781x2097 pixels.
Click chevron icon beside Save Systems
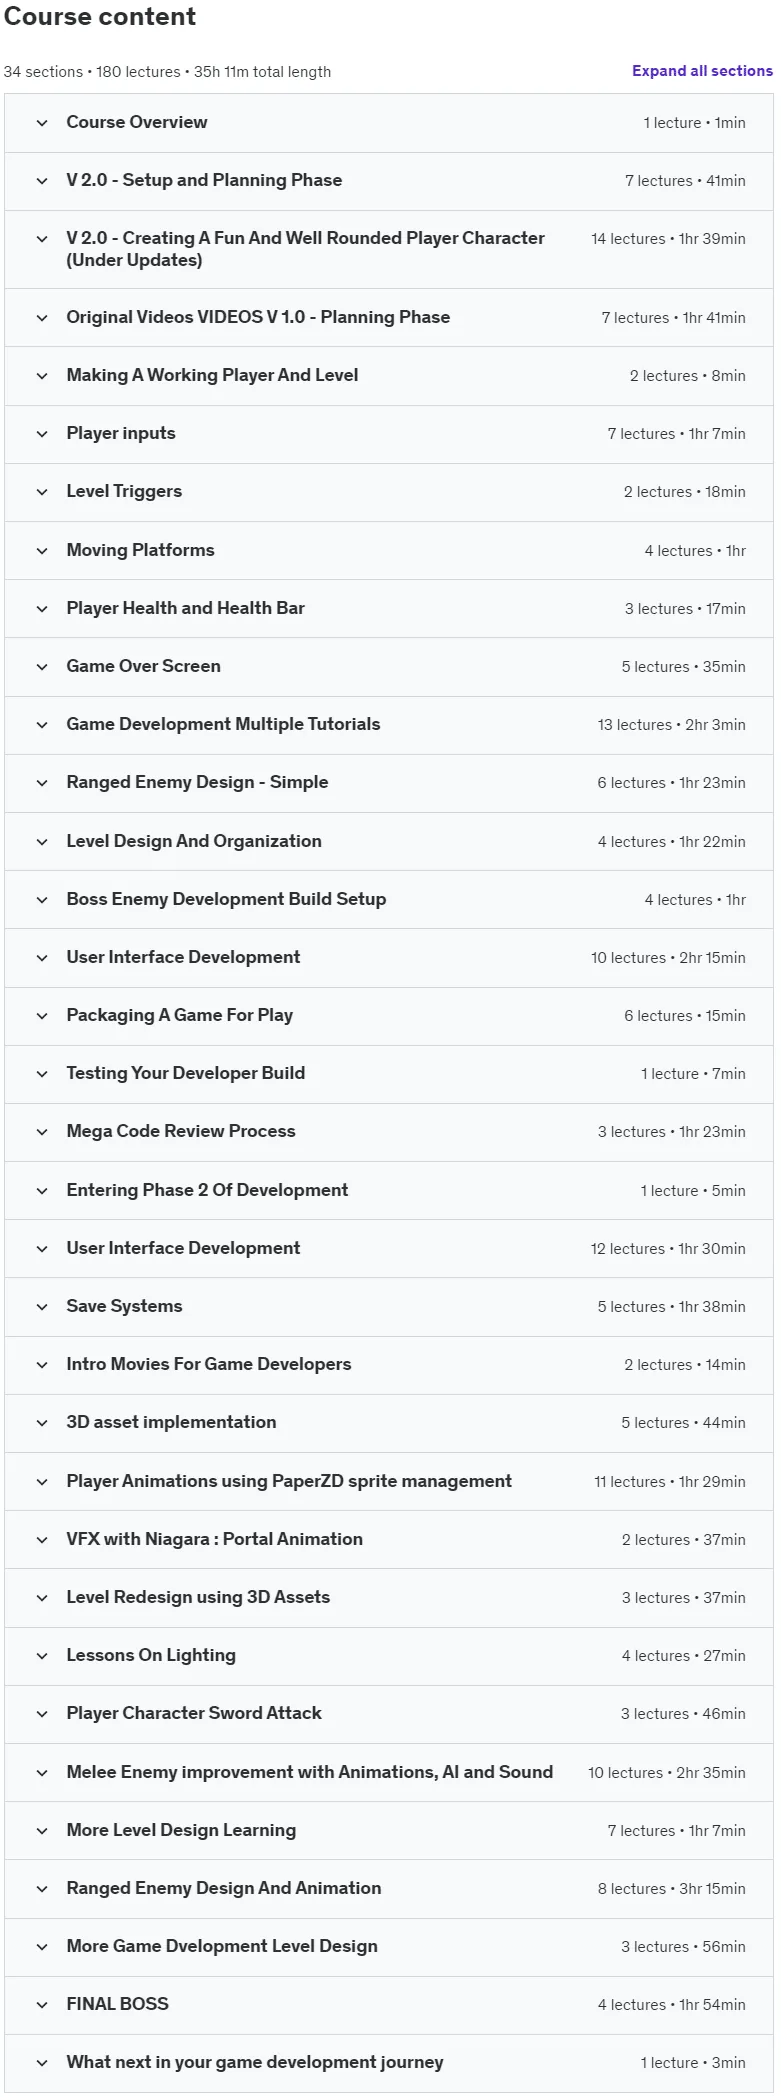pos(42,1307)
